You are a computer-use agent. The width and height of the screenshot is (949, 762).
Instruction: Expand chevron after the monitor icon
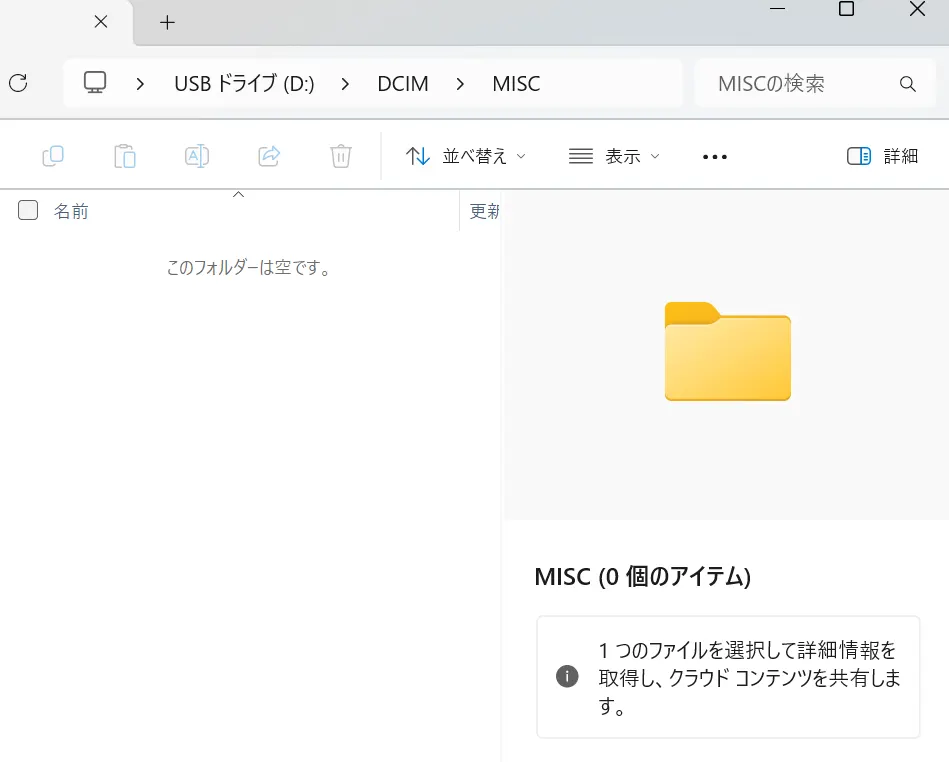pyautogui.click(x=140, y=84)
